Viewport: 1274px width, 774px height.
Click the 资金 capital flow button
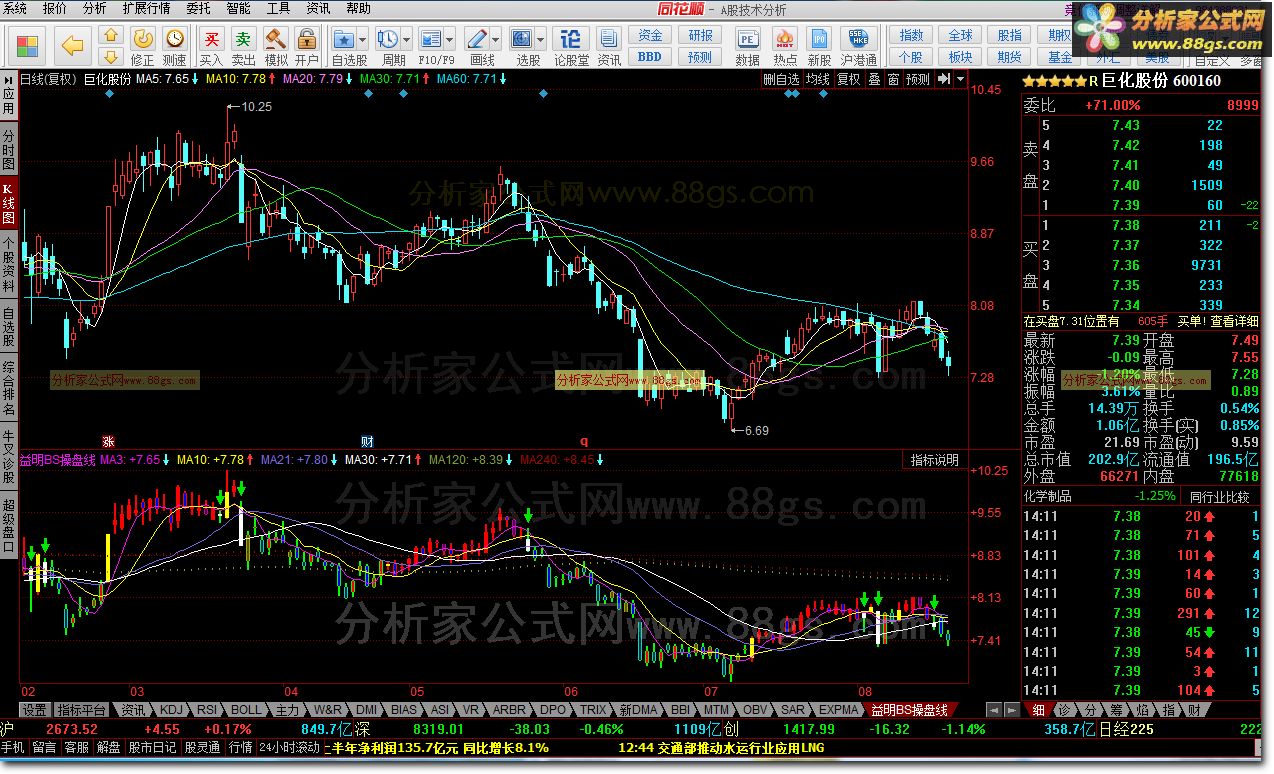coord(650,36)
